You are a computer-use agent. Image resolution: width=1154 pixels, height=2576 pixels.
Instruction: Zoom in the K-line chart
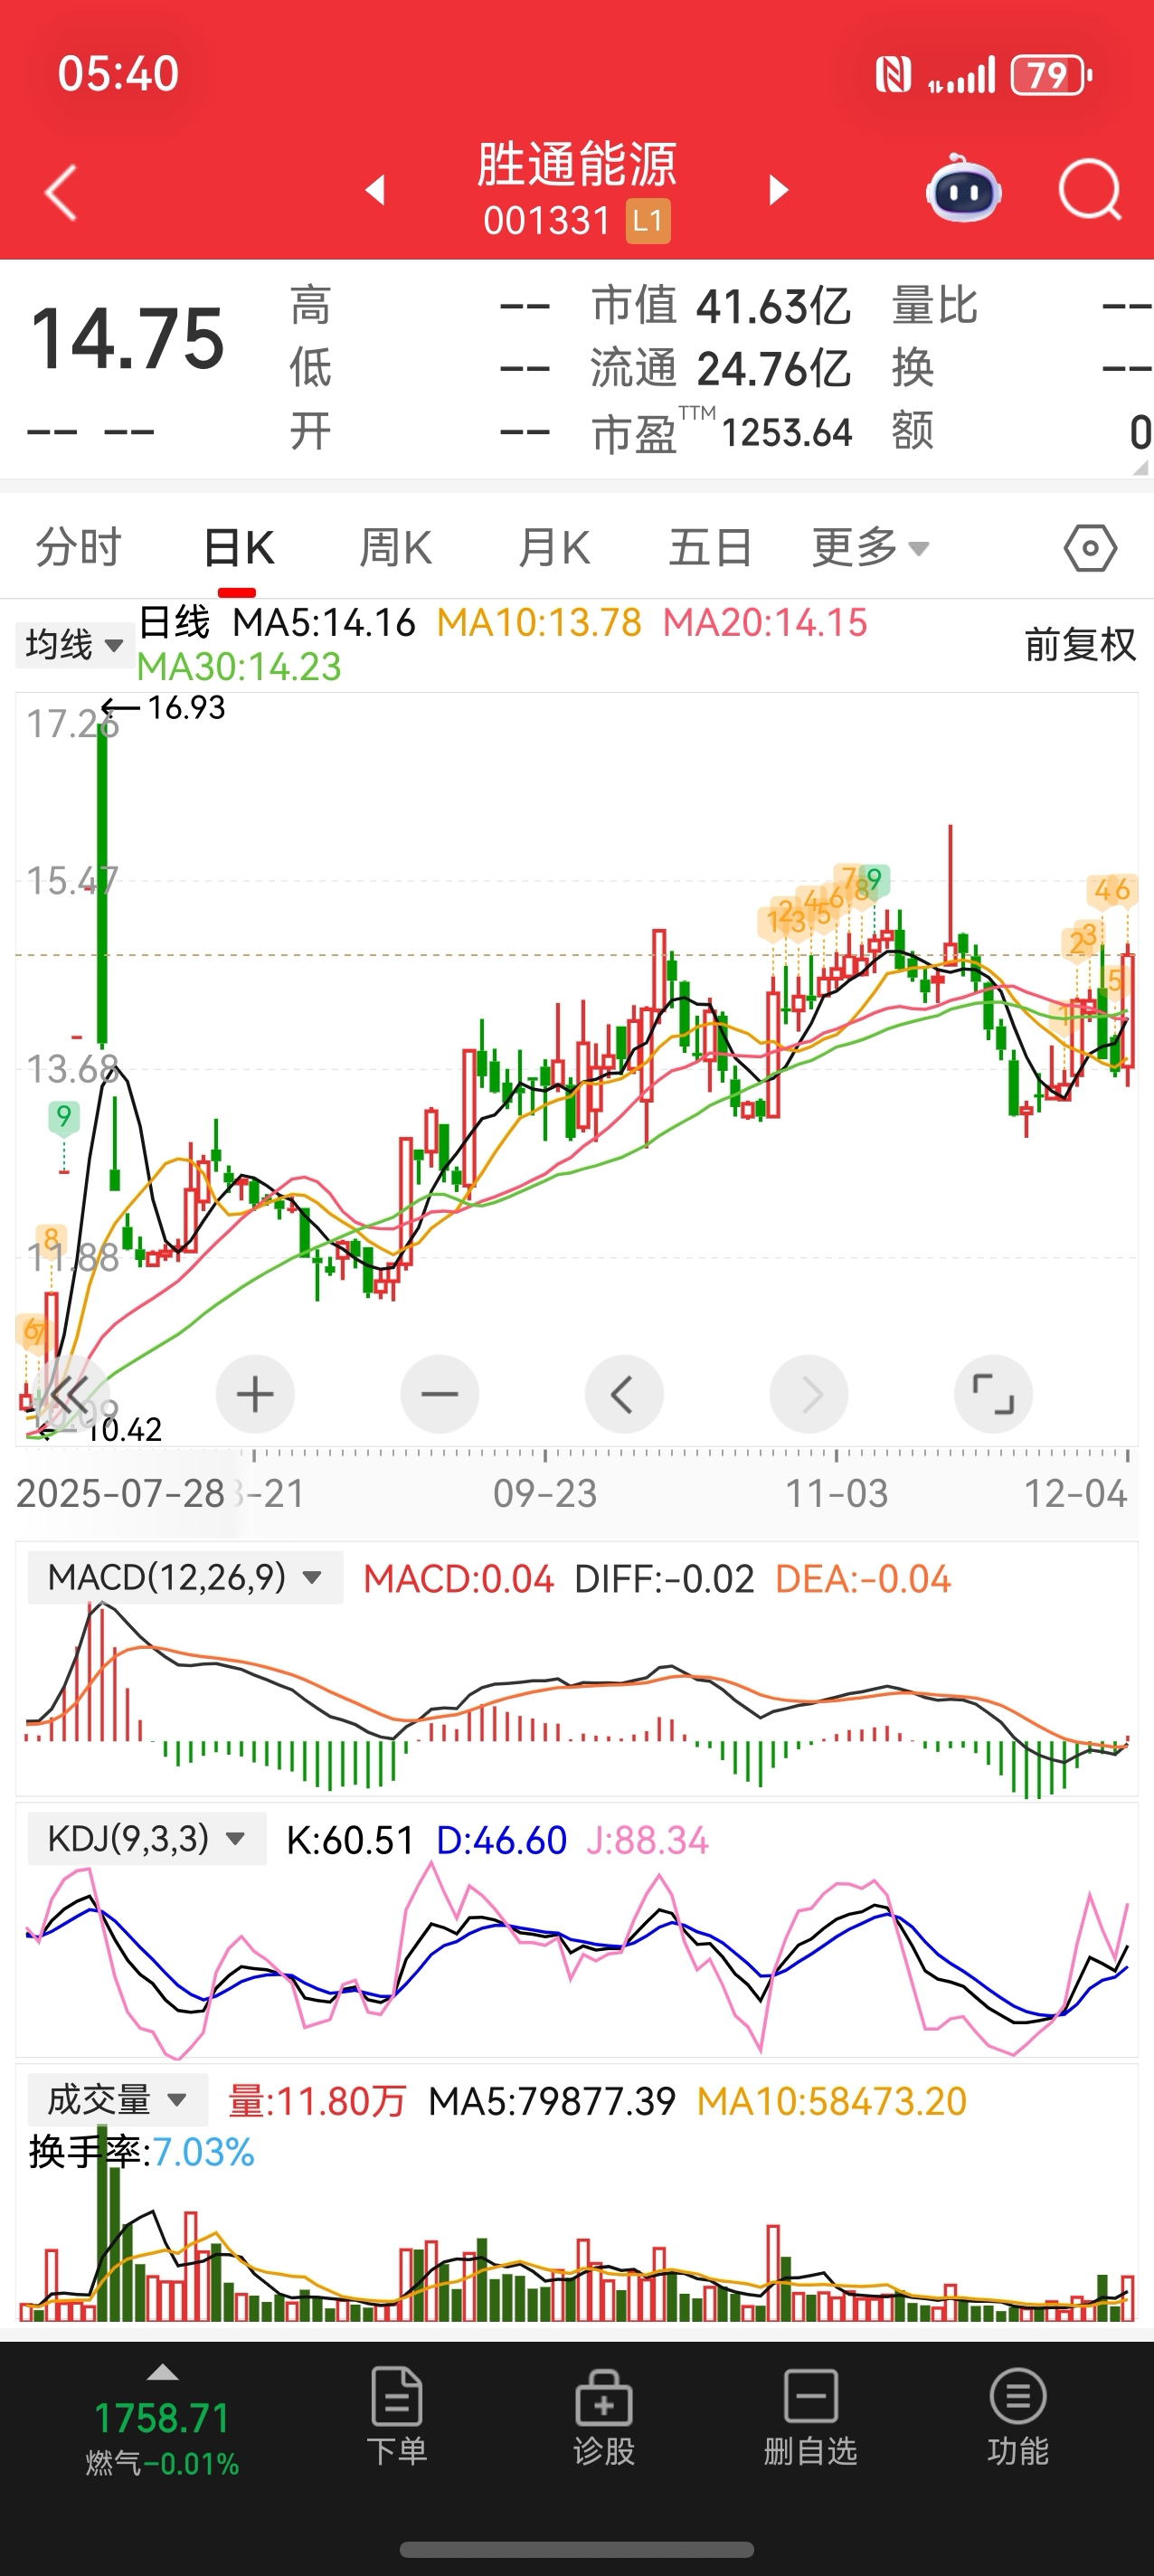(x=255, y=1394)
